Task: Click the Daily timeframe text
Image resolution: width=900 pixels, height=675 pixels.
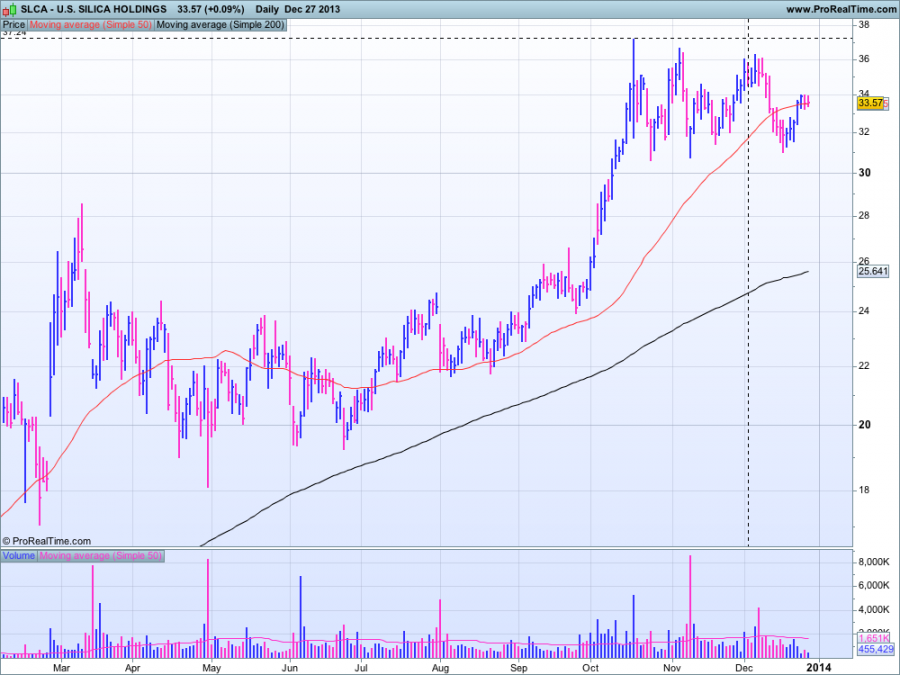Action: tap(267, 9)
